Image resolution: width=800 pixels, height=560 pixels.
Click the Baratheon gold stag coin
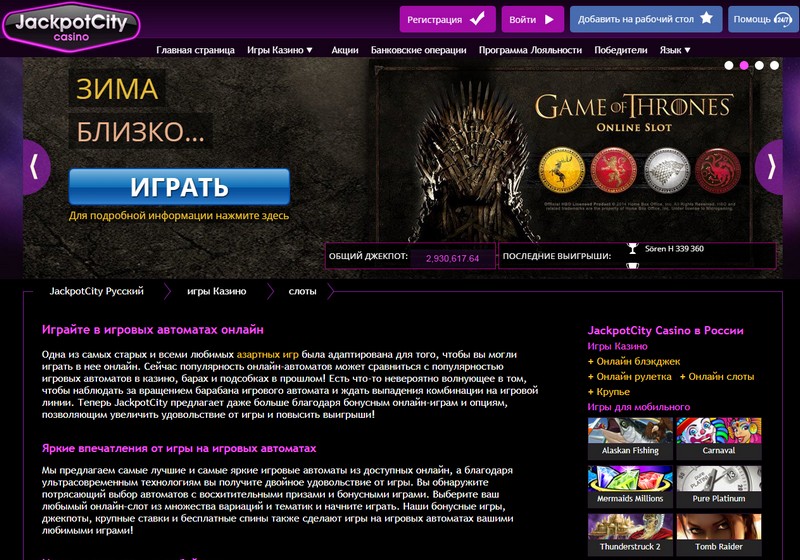point(562,170)
